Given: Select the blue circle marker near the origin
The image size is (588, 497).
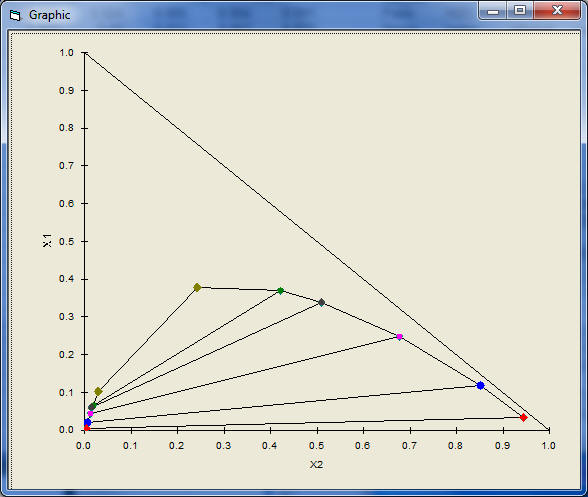Looking at the screenshot, I should click(x=87, y=422).
